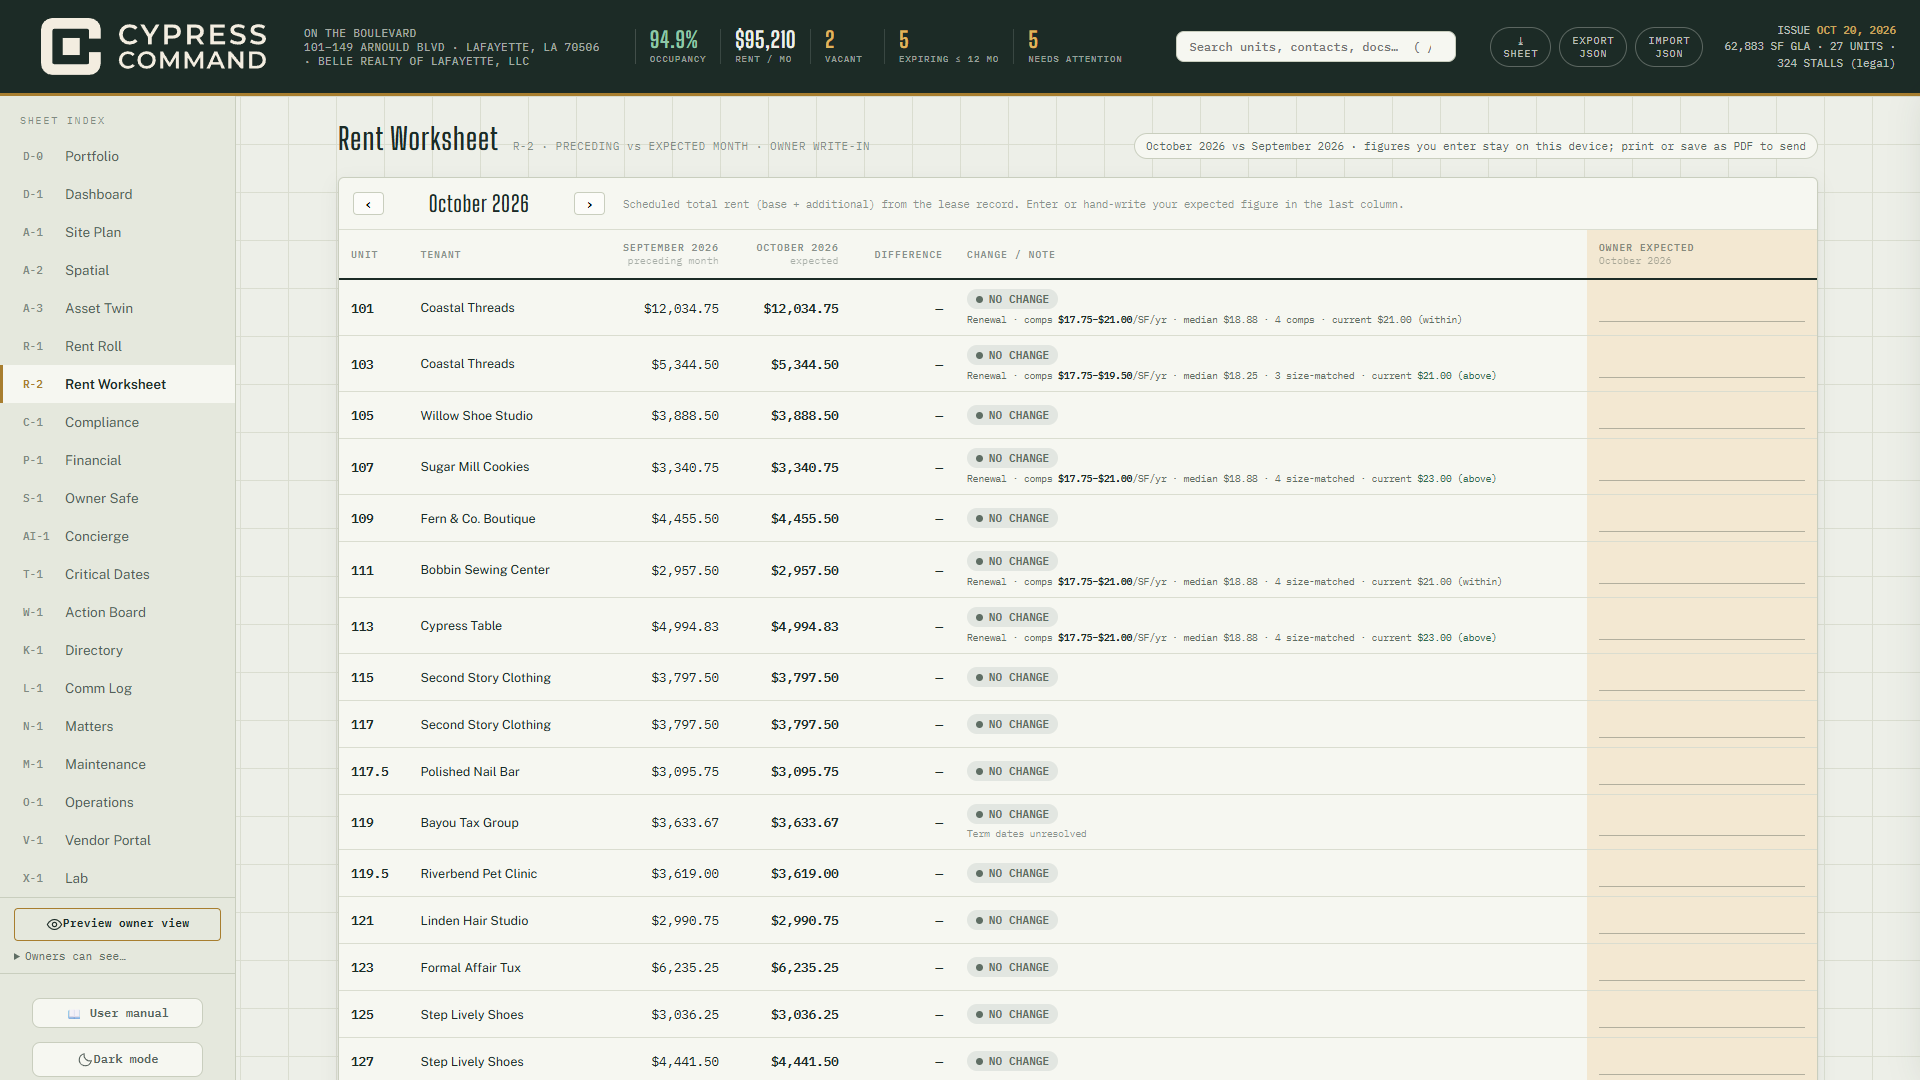Focus the search units, contacts, docs field

pos(1315,47)
